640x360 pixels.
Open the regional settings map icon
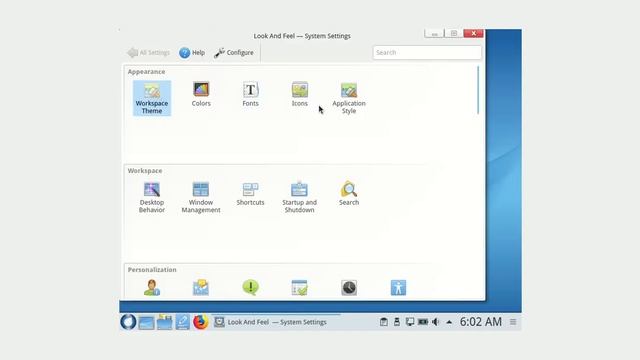(201, 287)
